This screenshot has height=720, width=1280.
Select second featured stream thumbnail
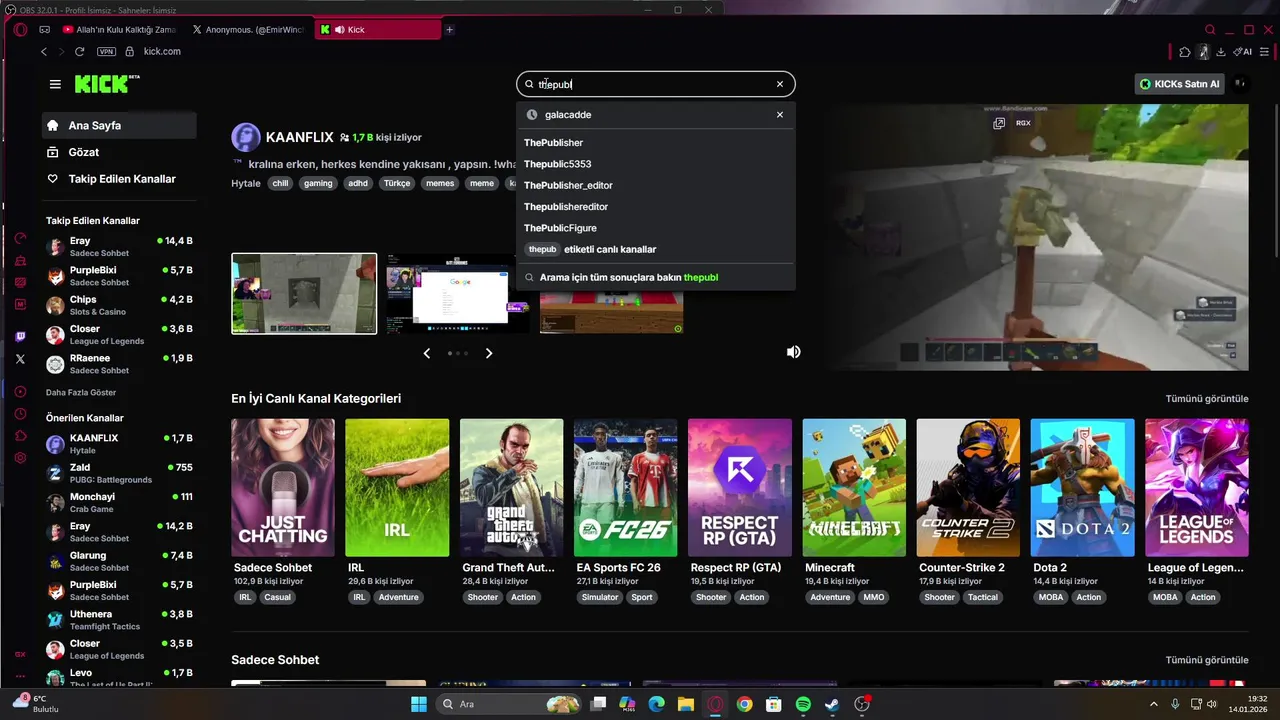[x=459, y=293]
